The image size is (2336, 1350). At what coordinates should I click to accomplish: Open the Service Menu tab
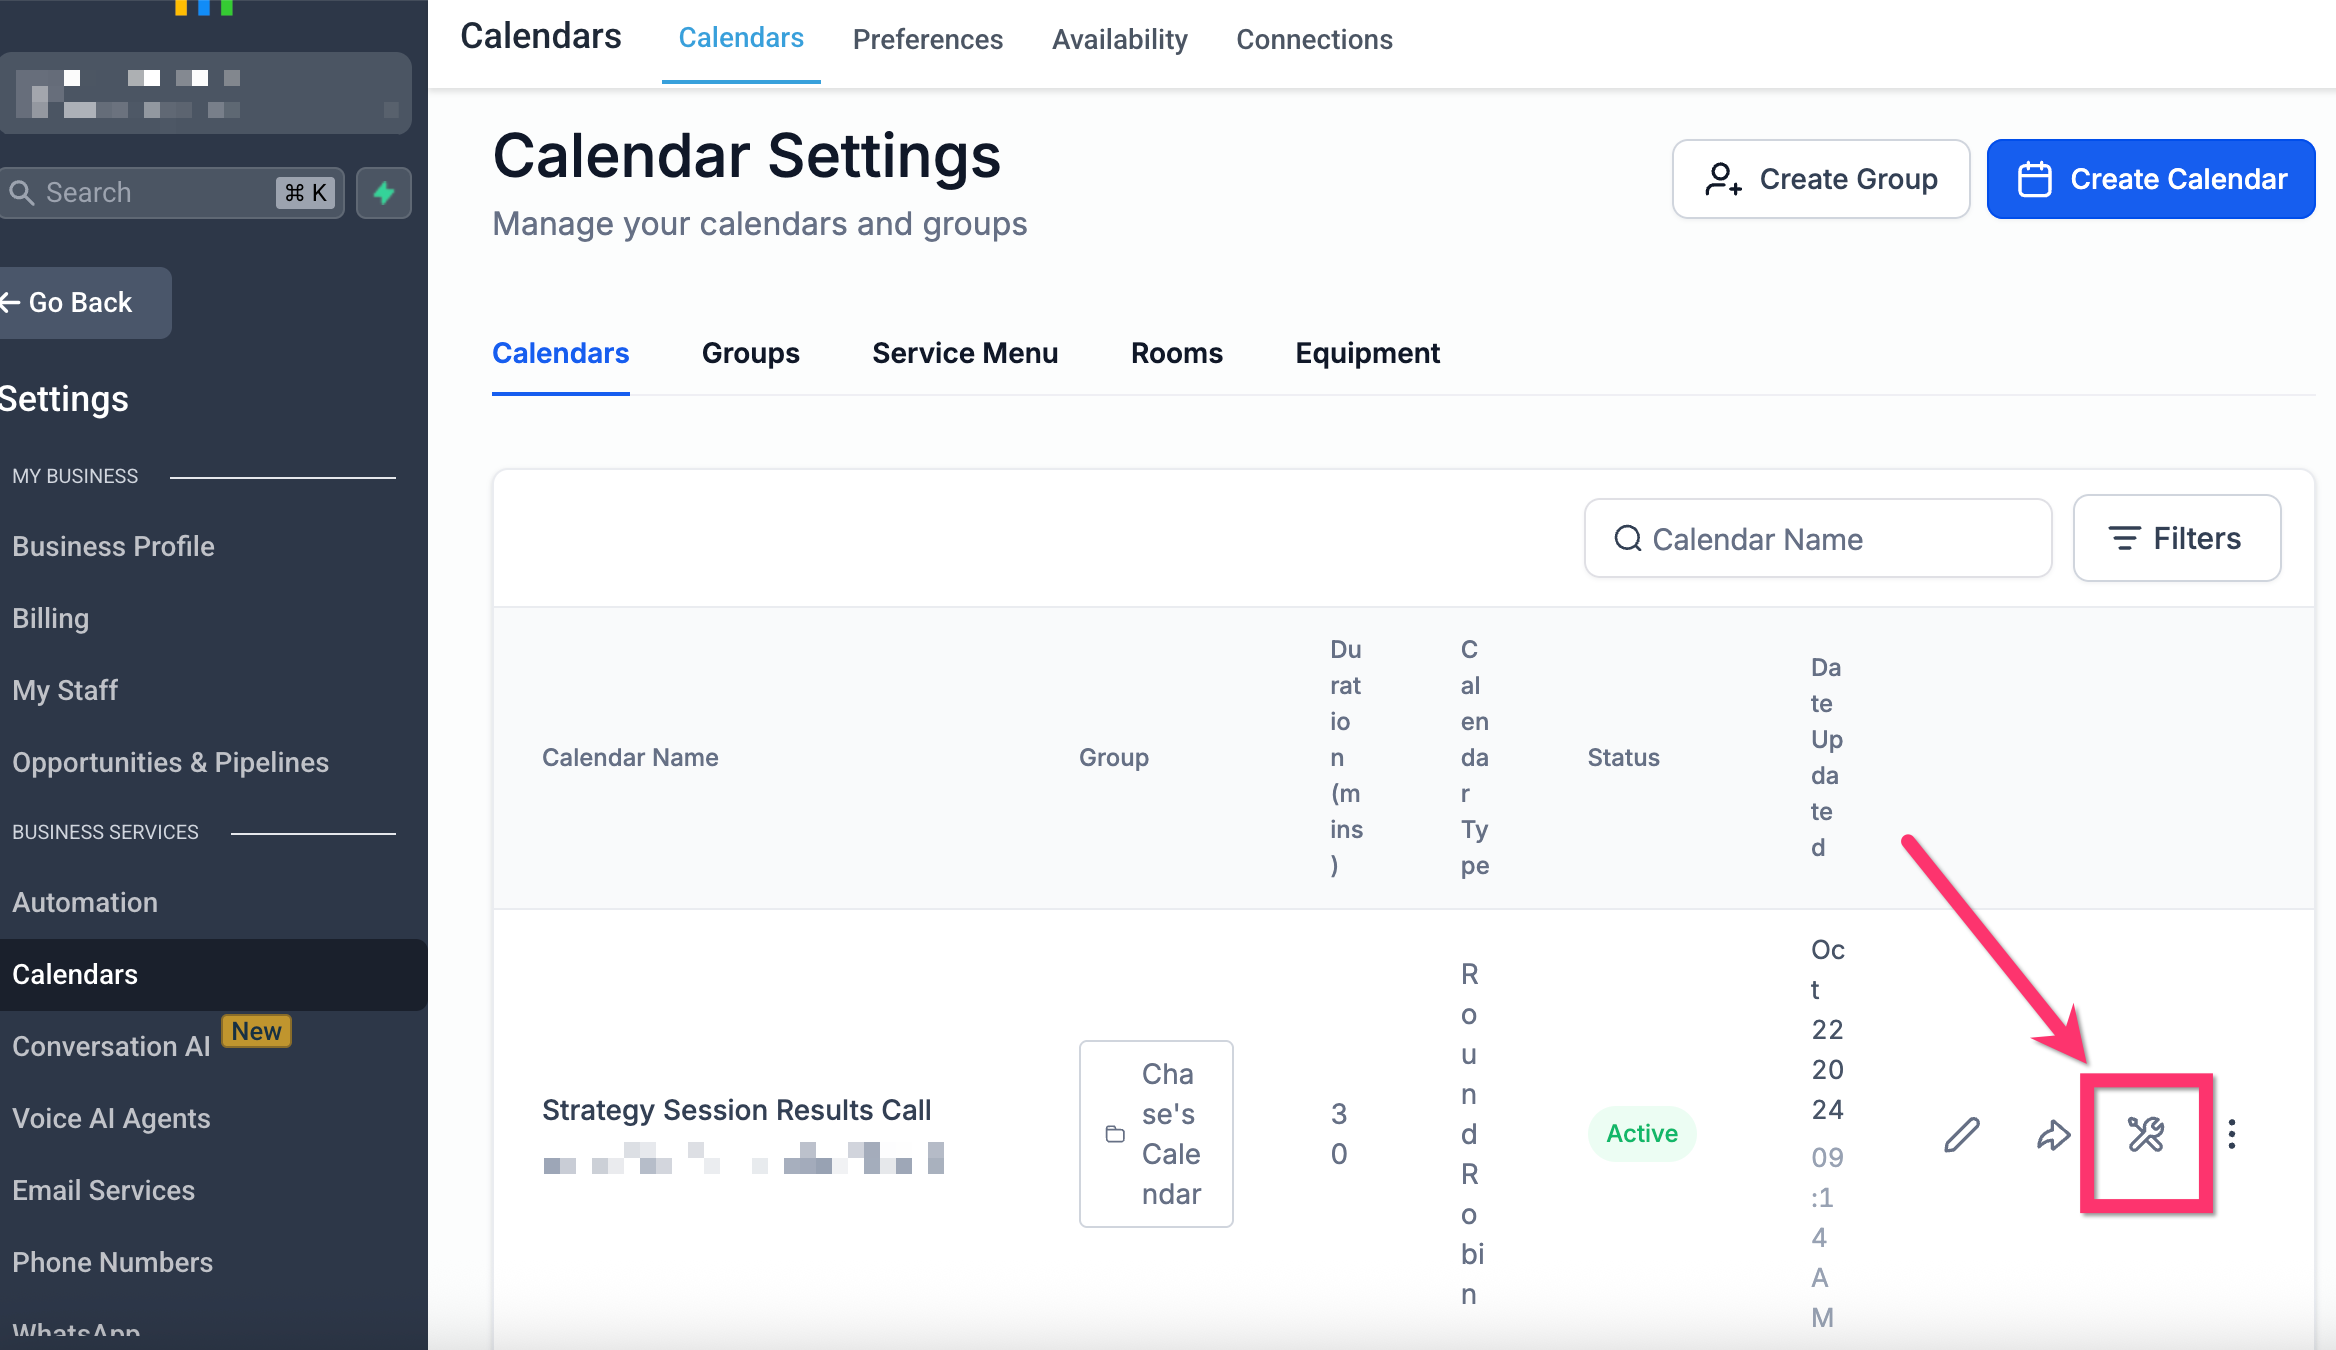click(964, 353)
